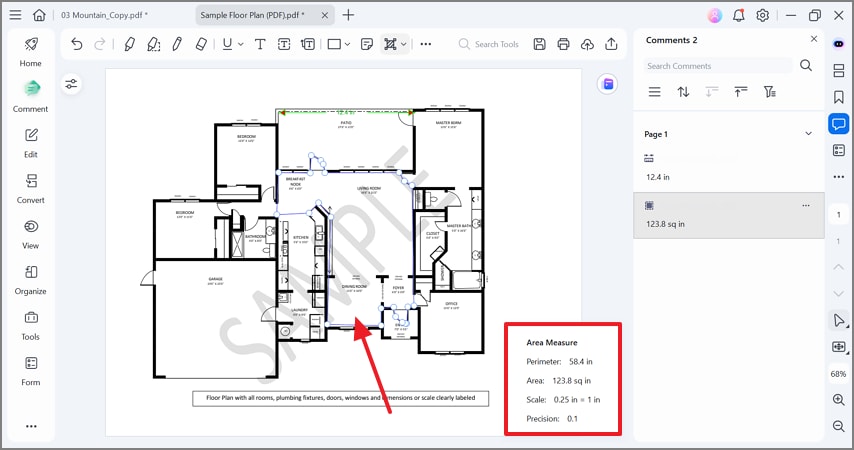Open the Convert sidebar section

point(30,189)
